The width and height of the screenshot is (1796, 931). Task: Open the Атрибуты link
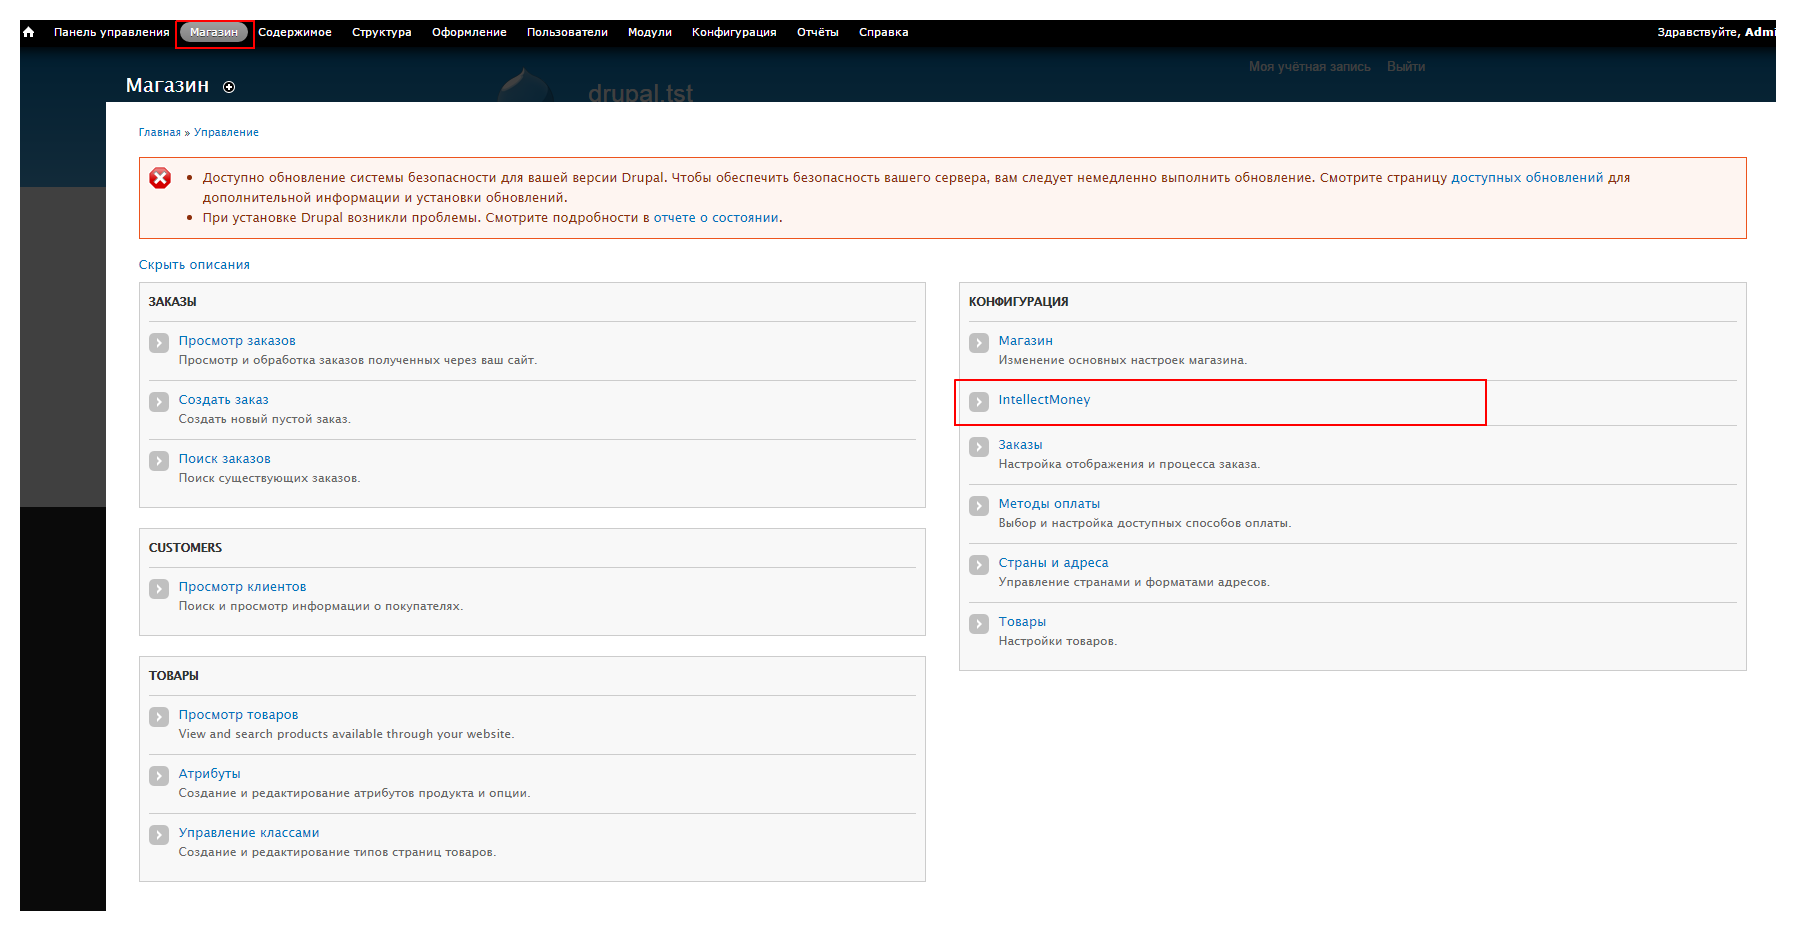(x=210, y=774)
